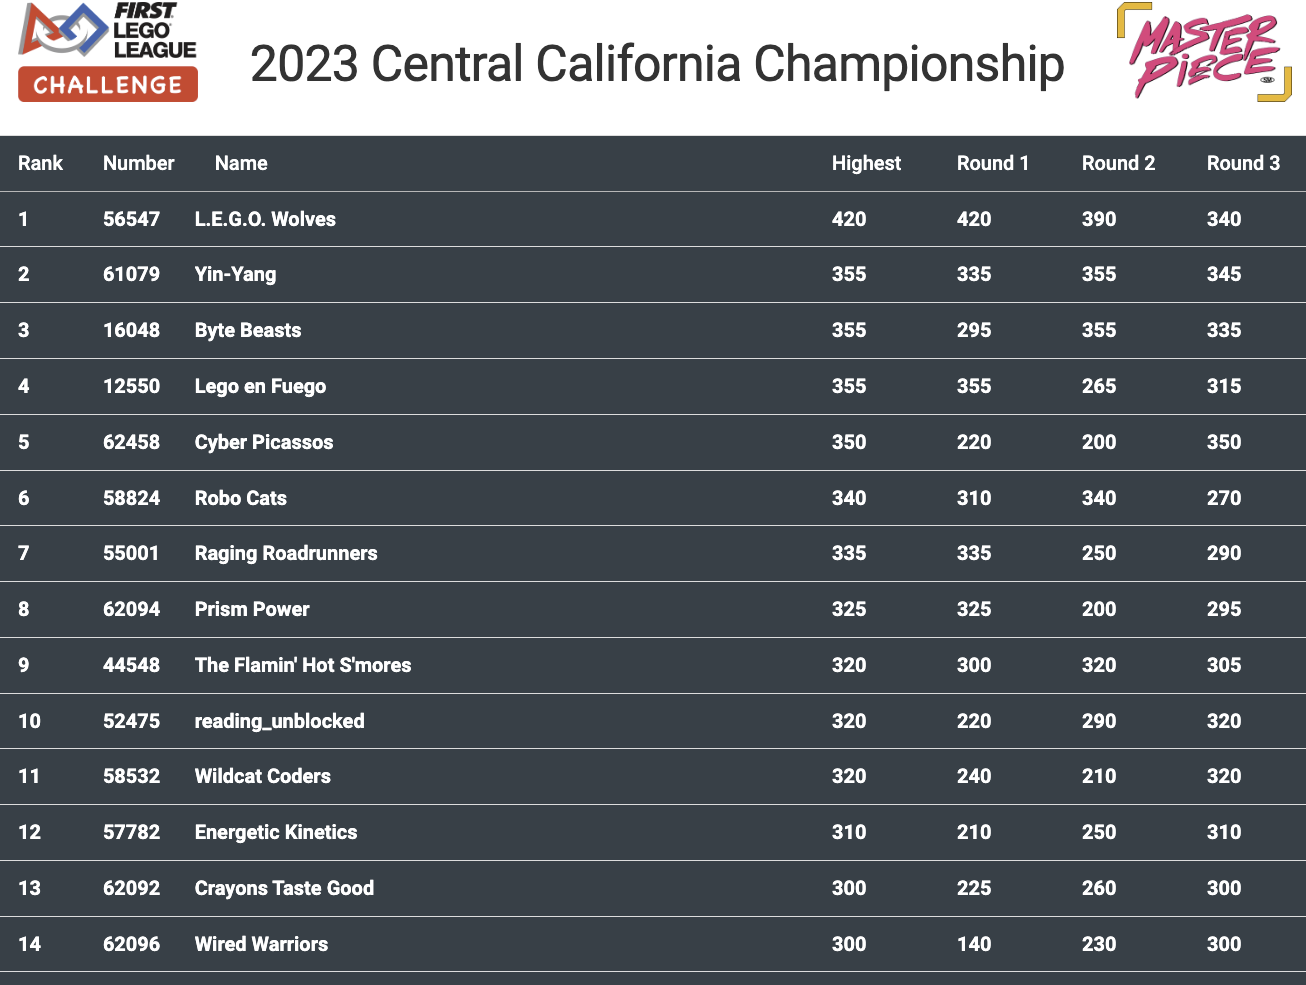Sort by the Highest score column
1306x985 pixels.
866,163
